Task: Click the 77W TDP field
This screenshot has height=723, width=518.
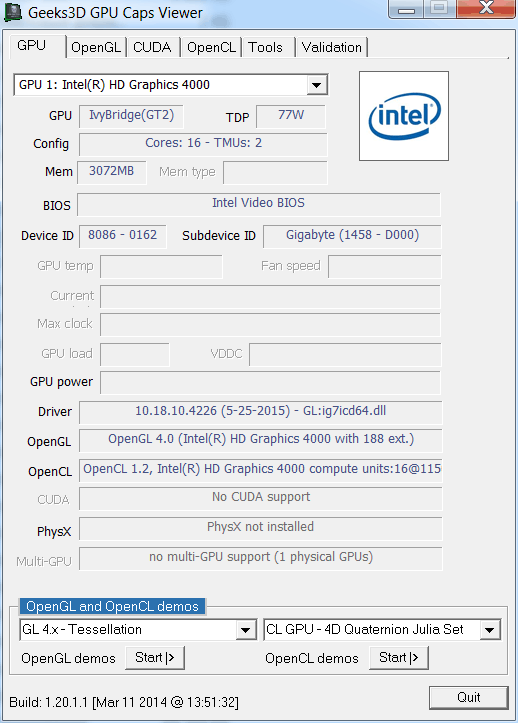Action: tap(291, 116)
